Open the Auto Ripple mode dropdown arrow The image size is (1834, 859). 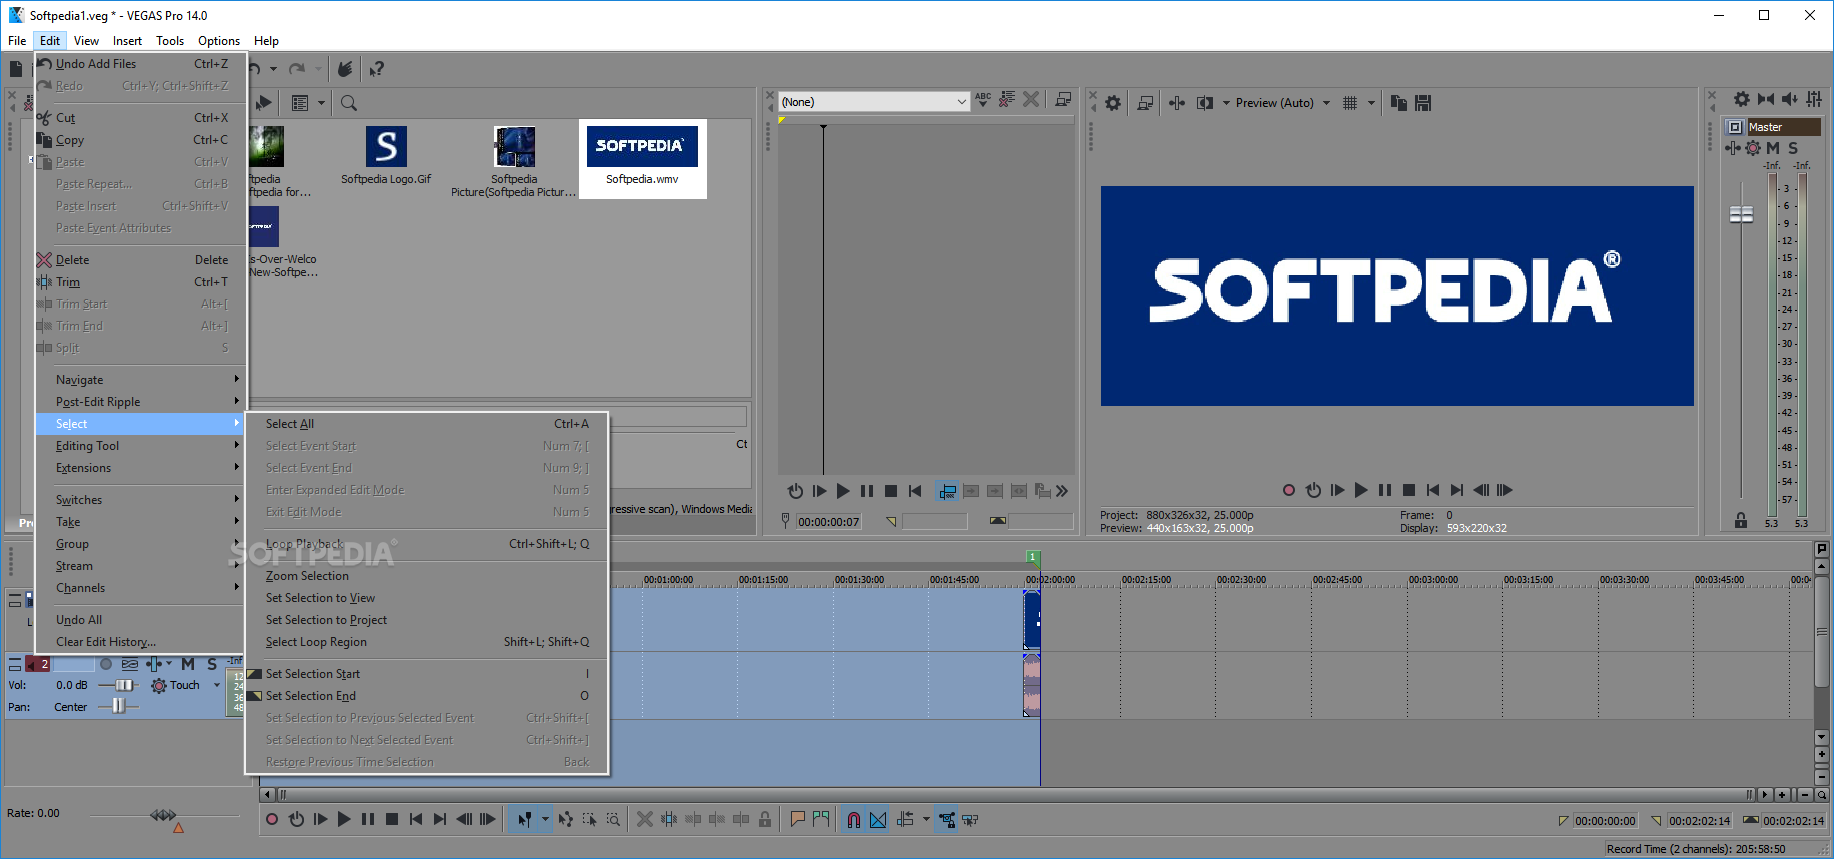[x=926, y=819]
